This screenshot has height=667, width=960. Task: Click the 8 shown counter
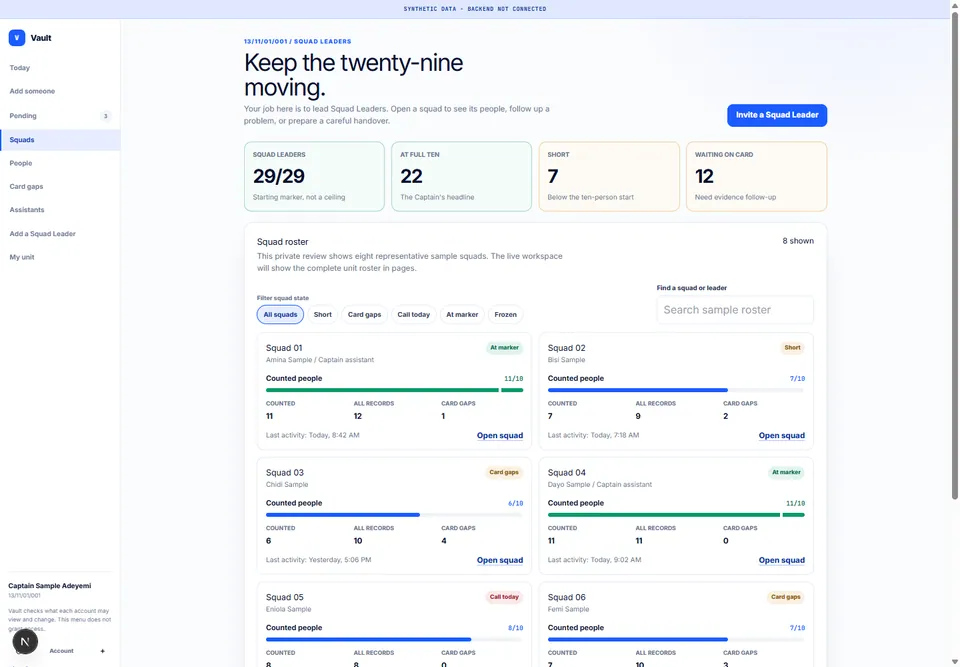(798, 241)
